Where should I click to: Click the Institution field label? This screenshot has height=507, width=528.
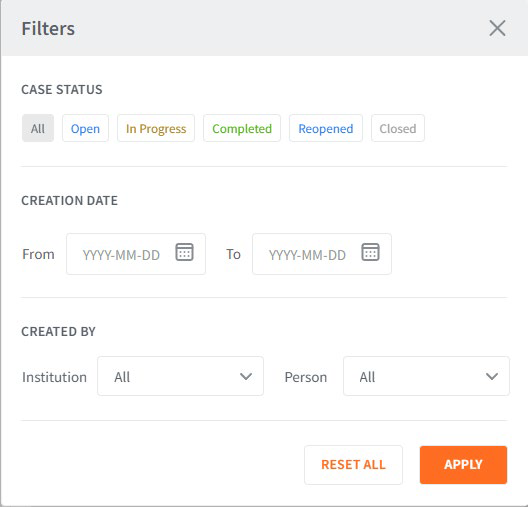tap(55, 377)
